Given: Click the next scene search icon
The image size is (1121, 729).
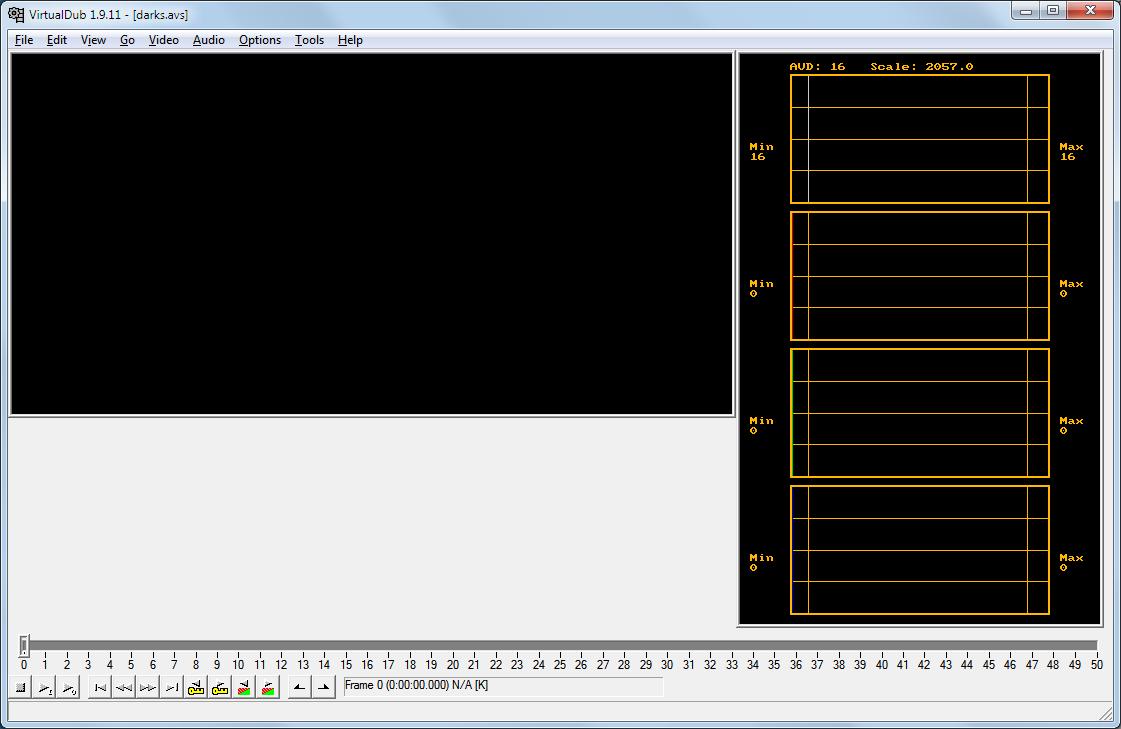Looking at the screenshot, I should [x=268, y=688].
